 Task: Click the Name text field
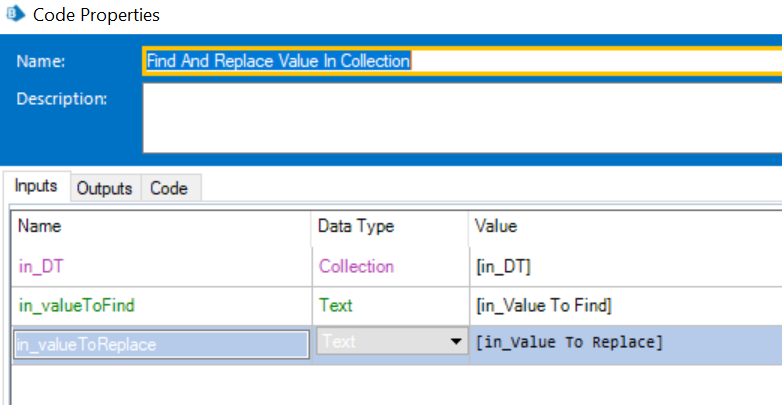tap(460, 61)
